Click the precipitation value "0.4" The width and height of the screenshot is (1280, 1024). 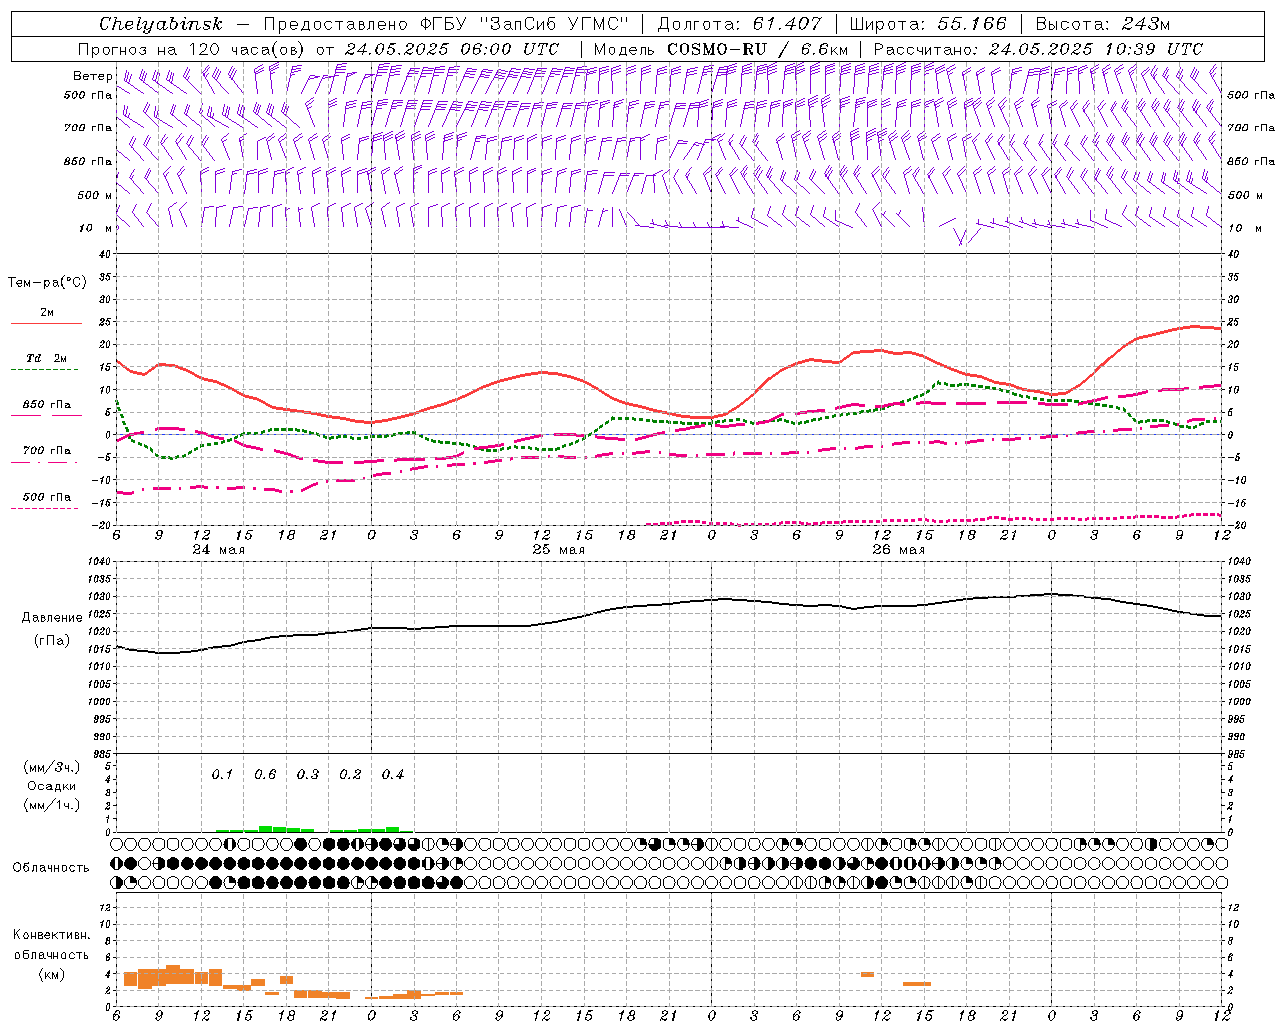tap(392, 775)
